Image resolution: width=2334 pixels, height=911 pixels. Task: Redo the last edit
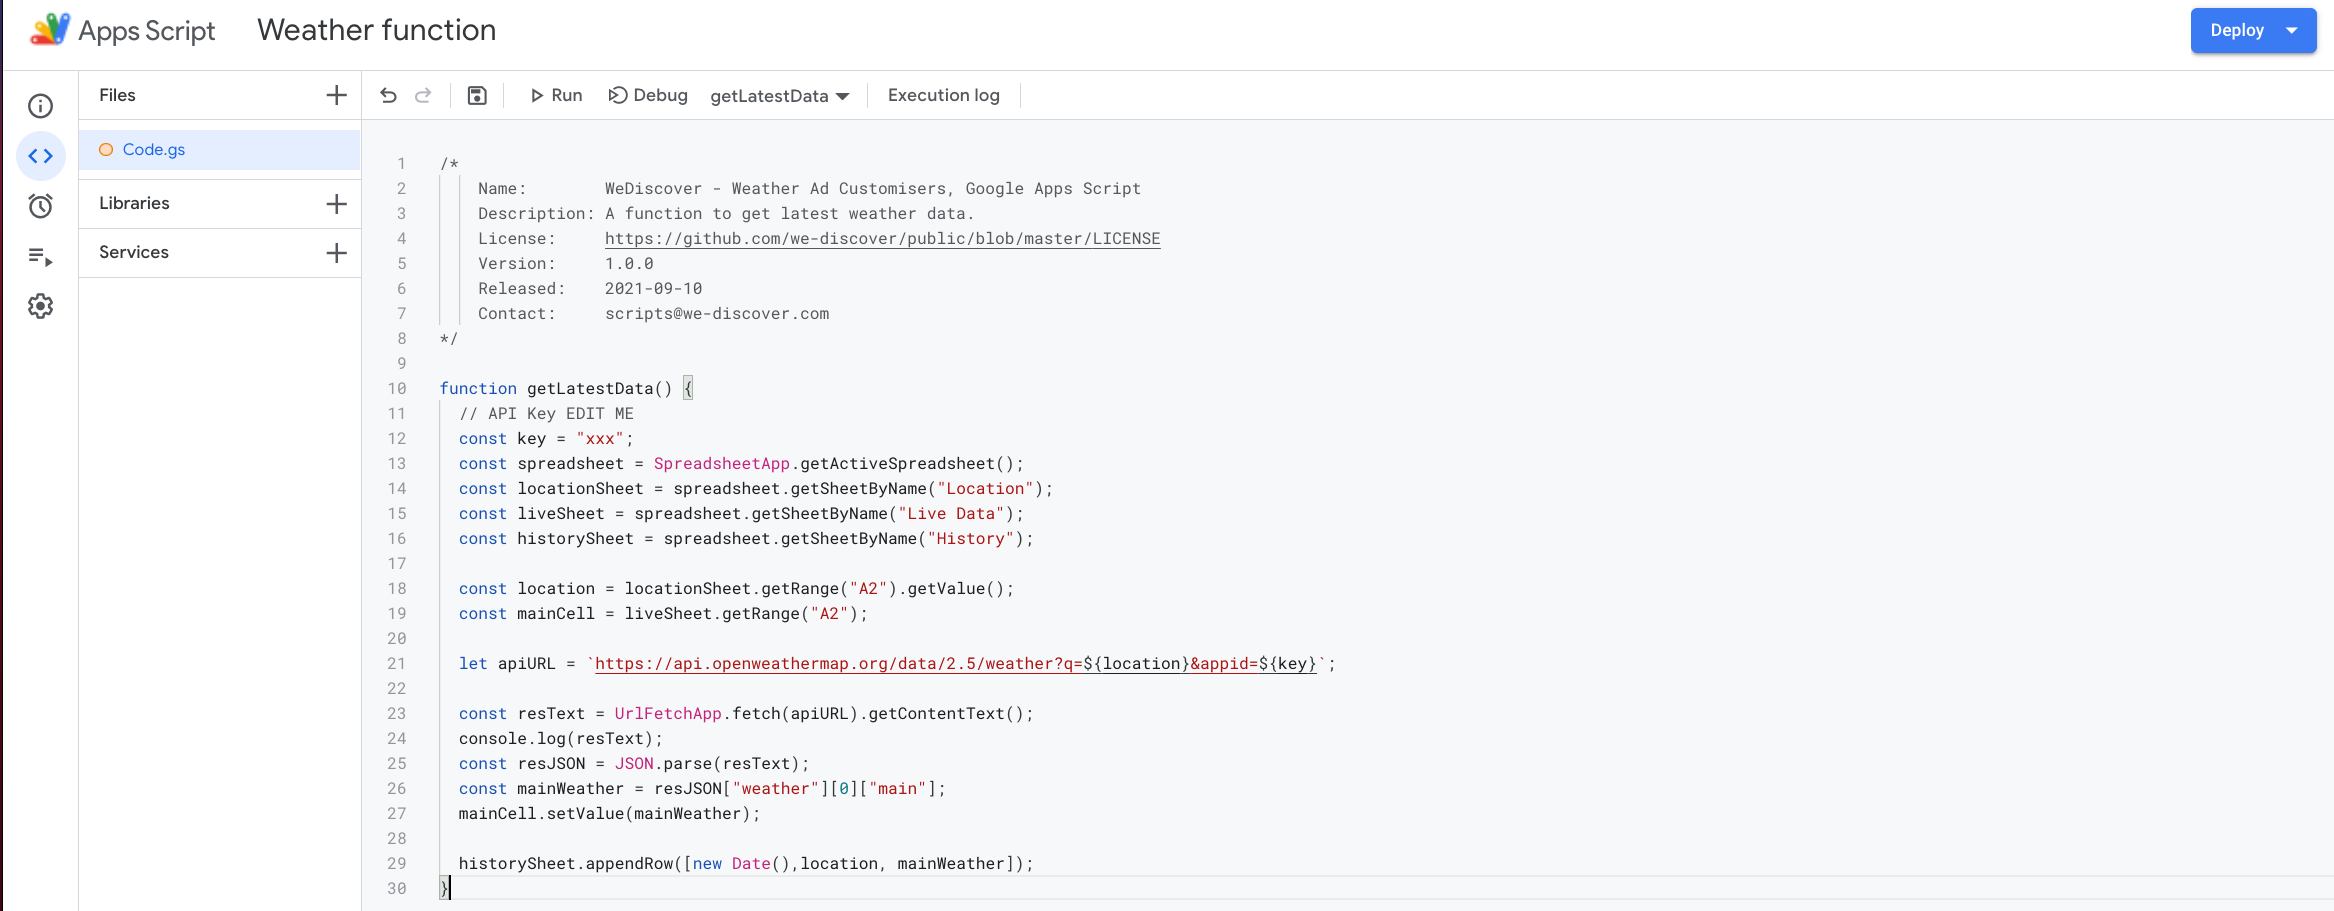click(x=423, y=95)
